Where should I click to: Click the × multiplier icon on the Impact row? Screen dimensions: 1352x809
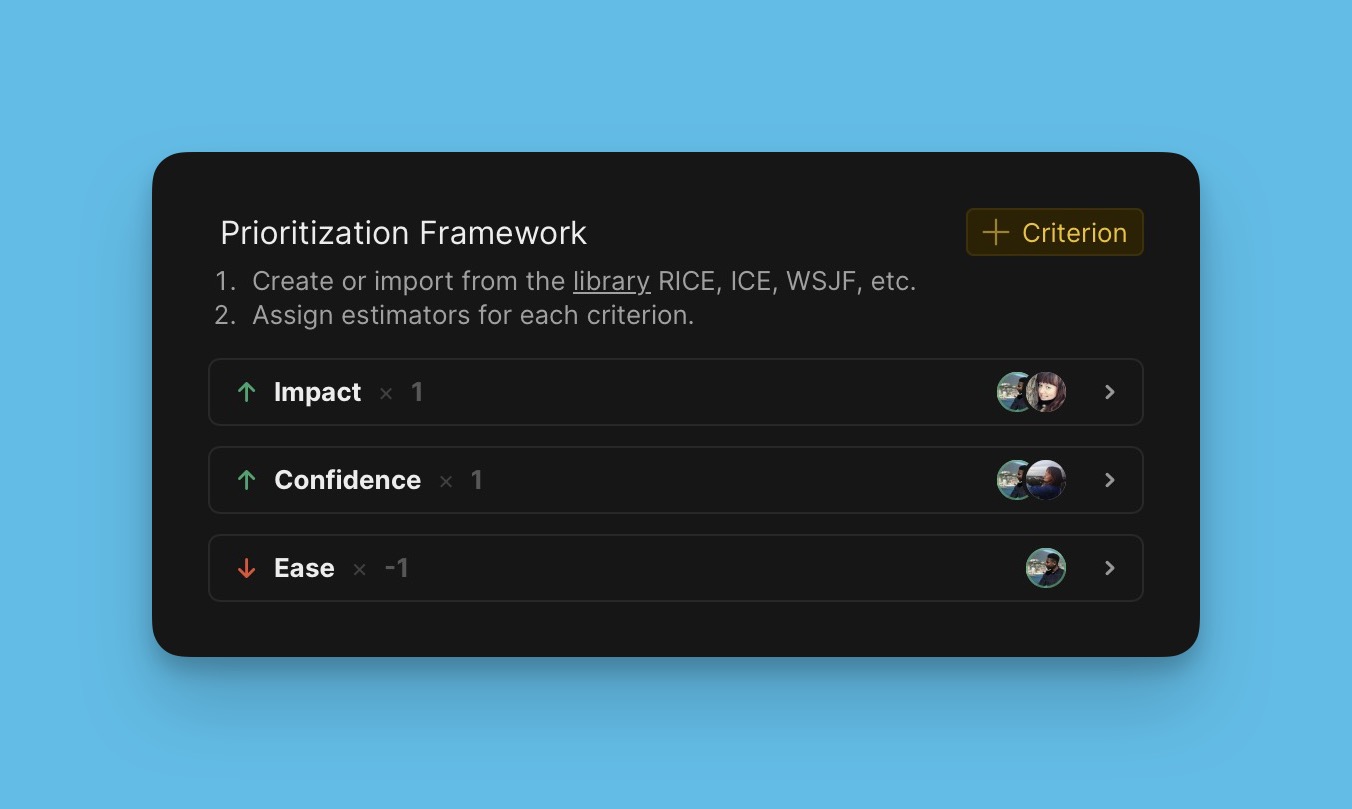(x=386, y=392)
